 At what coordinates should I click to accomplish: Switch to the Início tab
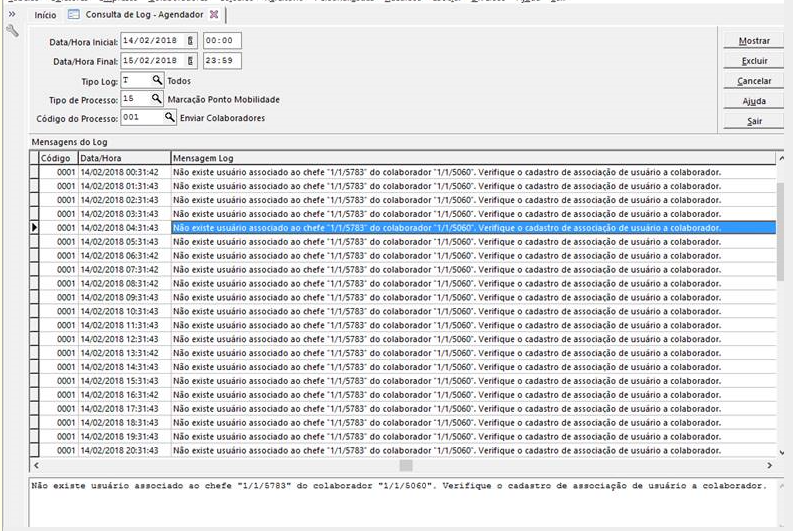pyautogui.click(x=46, y=15)
